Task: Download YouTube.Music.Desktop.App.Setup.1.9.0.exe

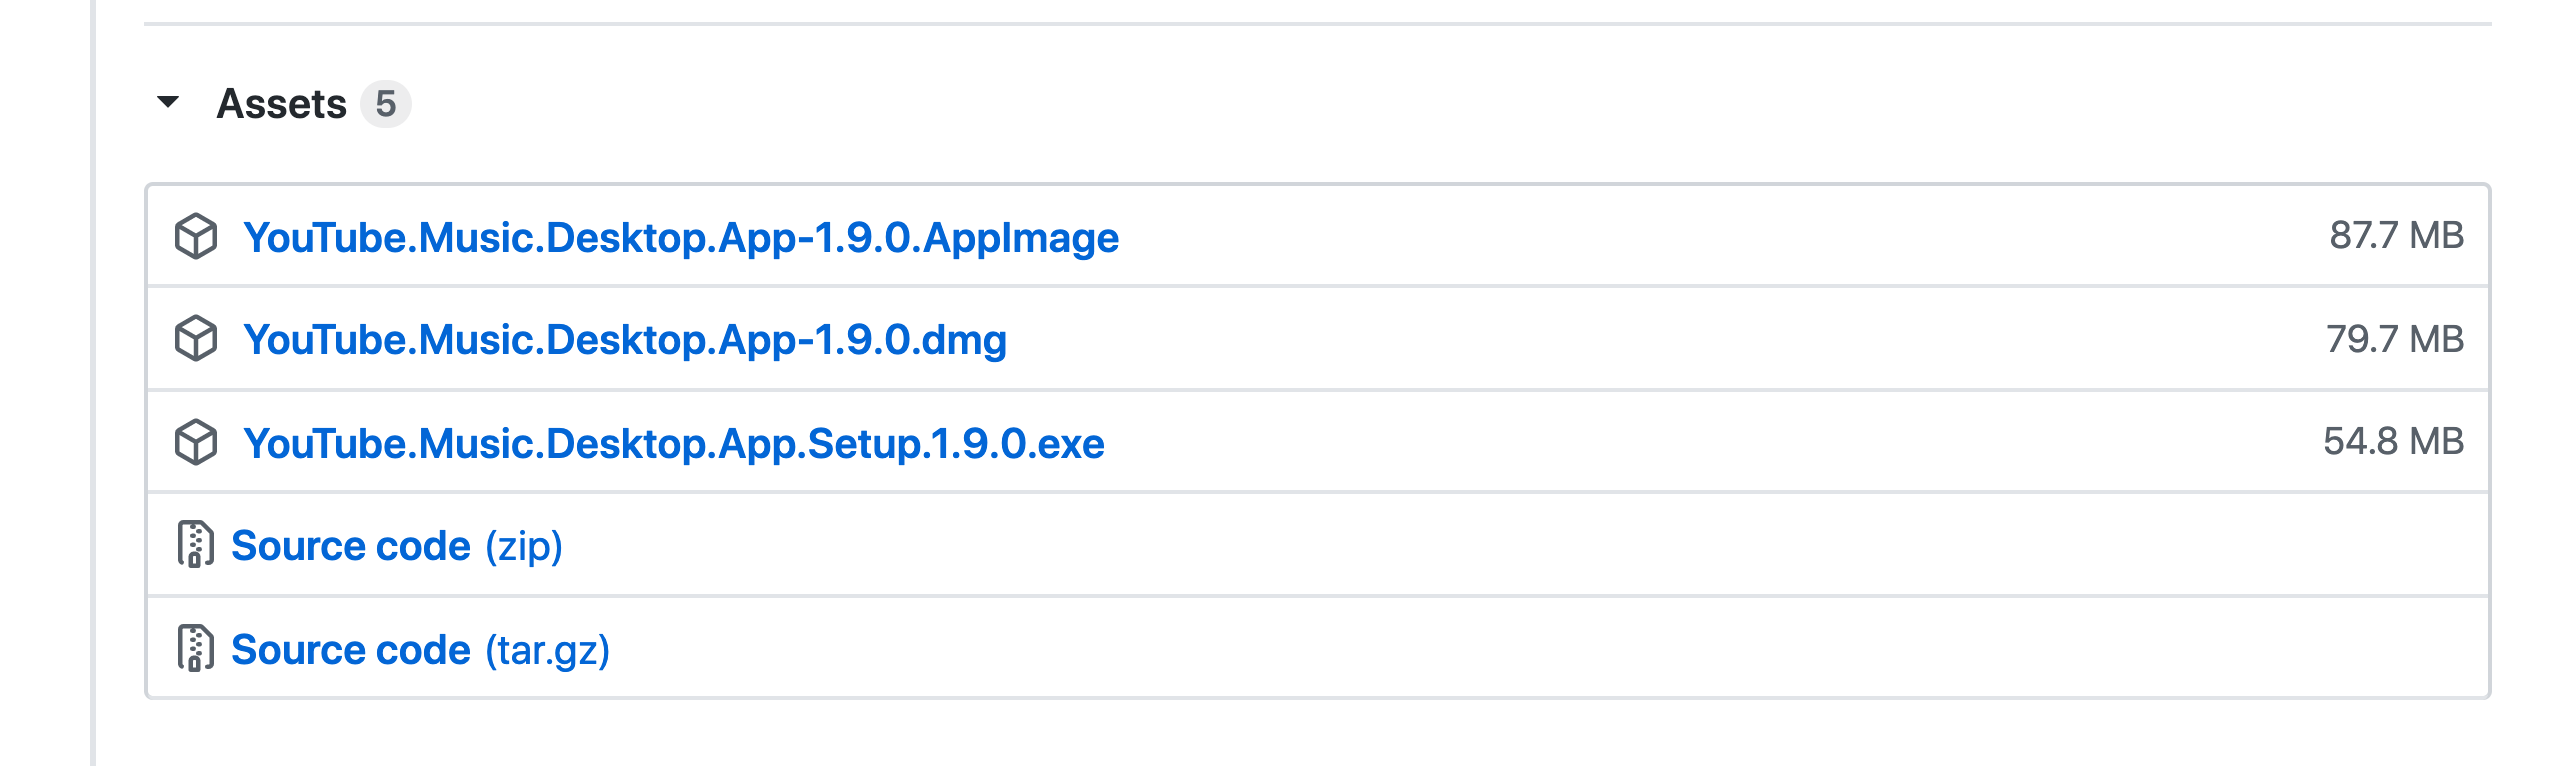Action: [x=674, y=444]
